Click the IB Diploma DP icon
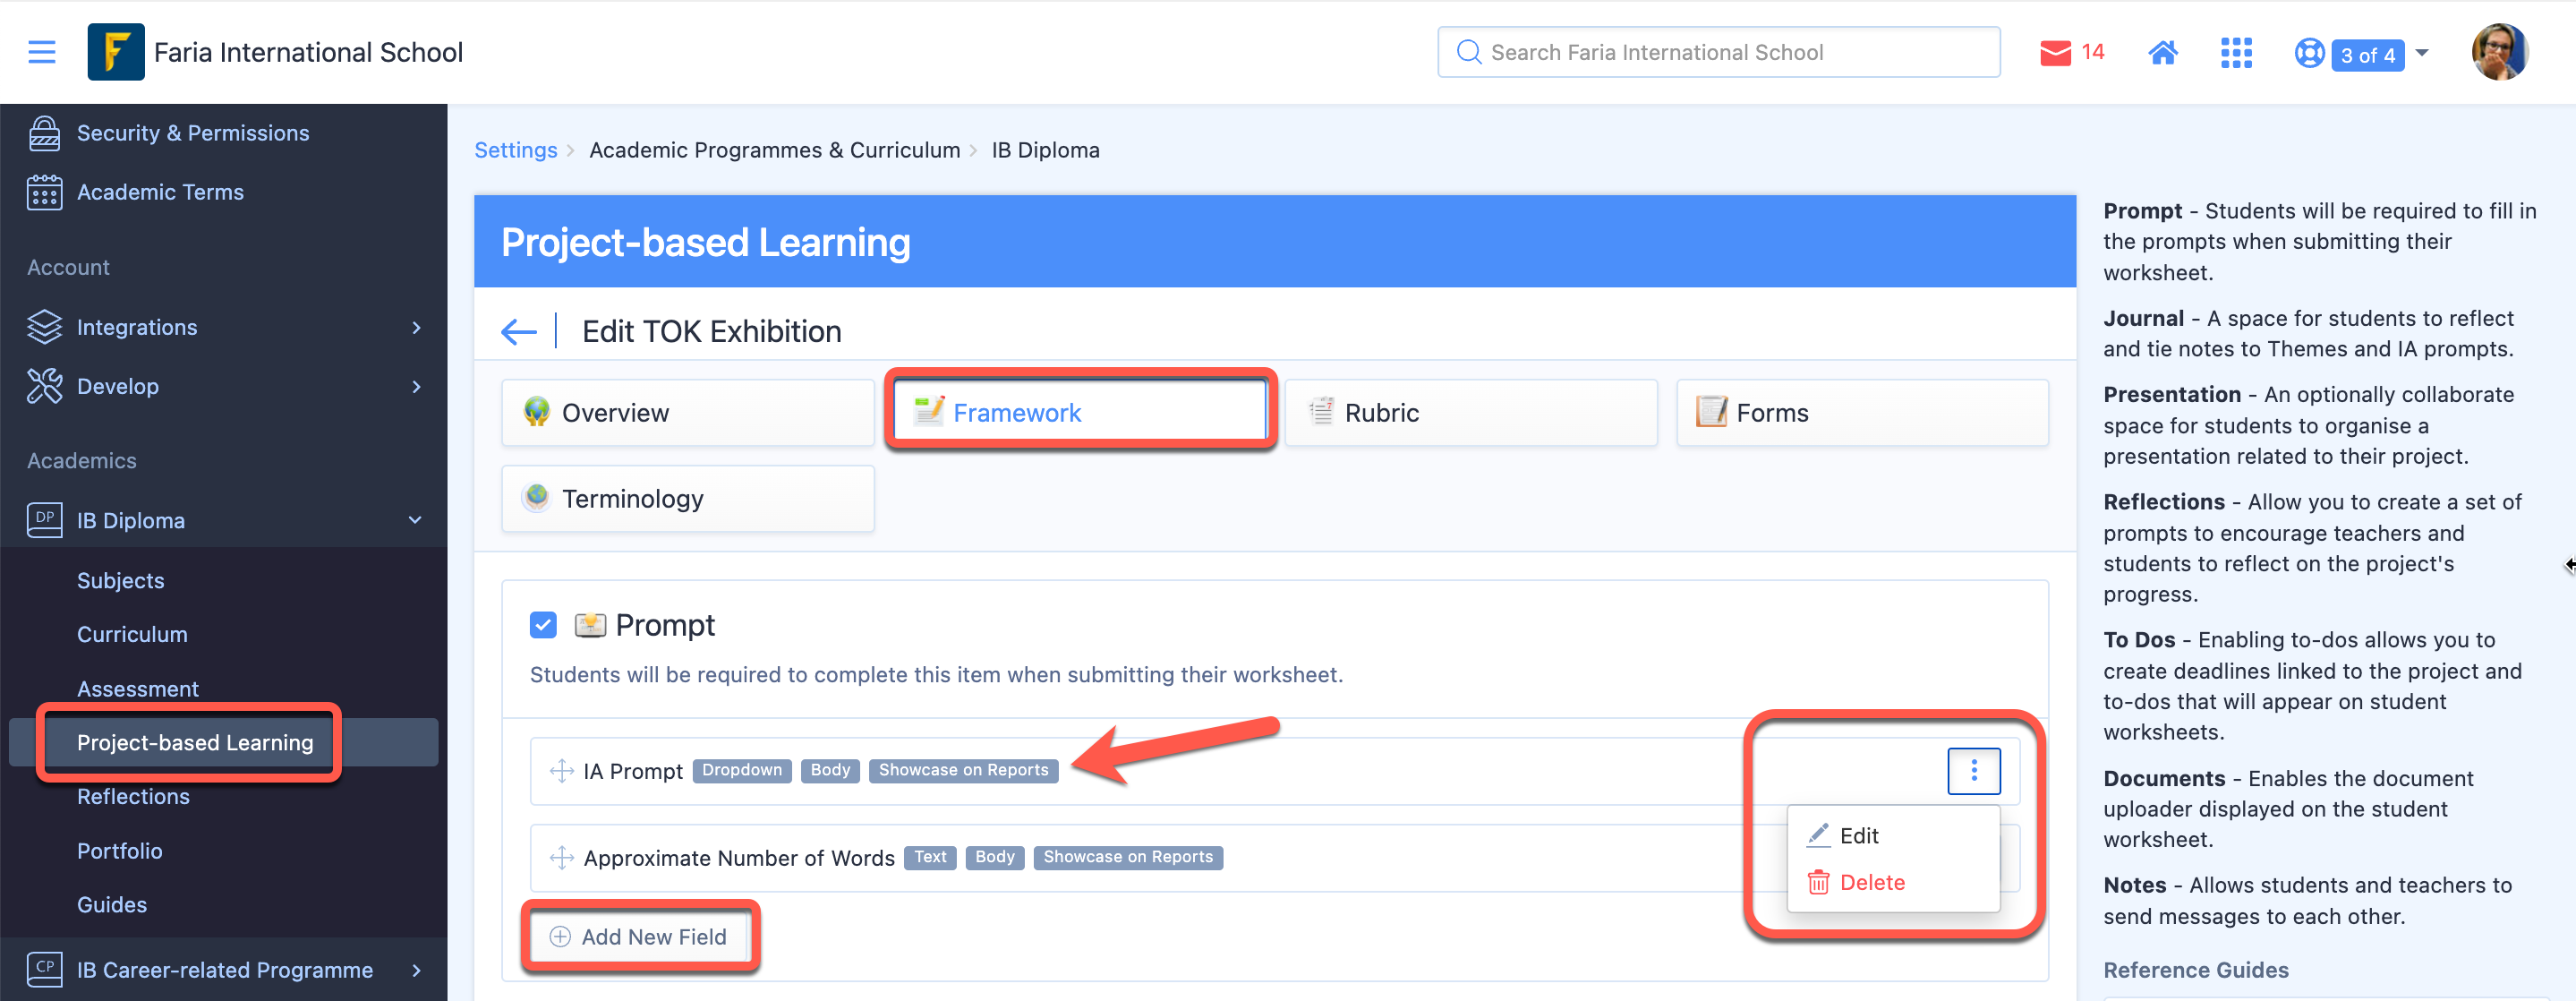This screenshot has height=1001, width=2576. pos(44,520)
